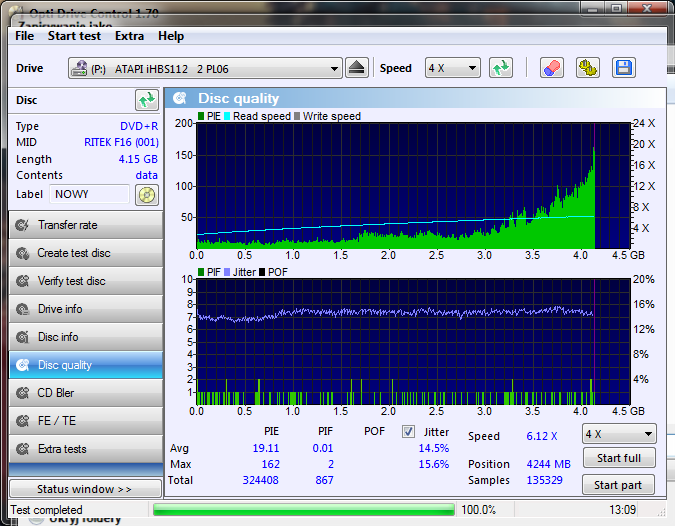Click the Disc quality header icon
The width and height of the screenshot is (675, 526).
tap(180, 98)
